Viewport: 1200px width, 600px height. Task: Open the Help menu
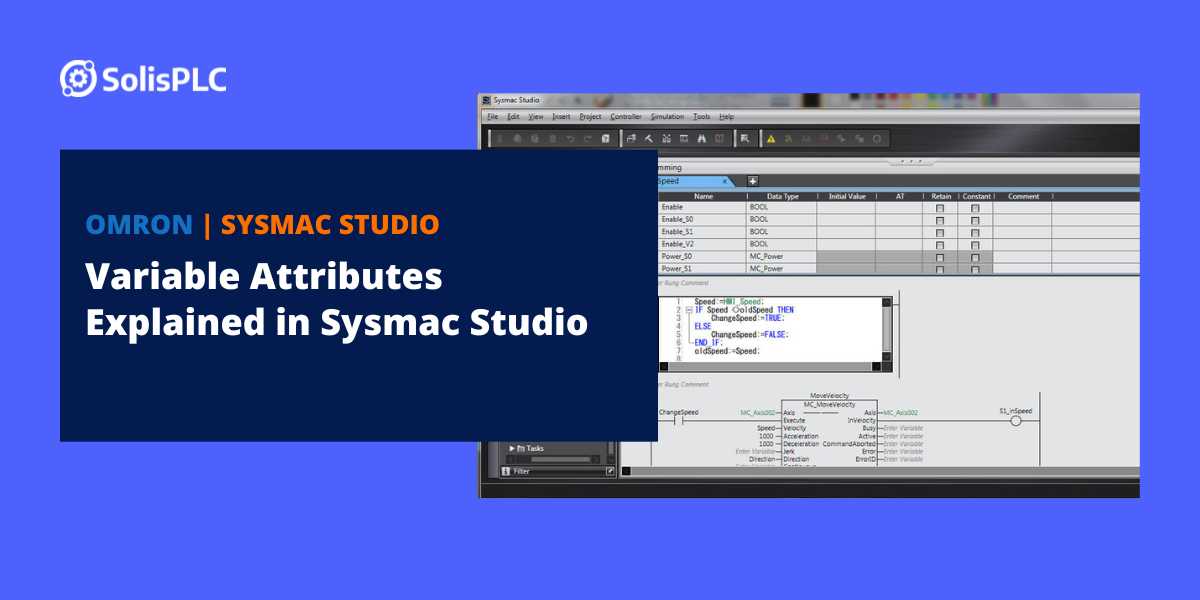click(x=727, y=117)
